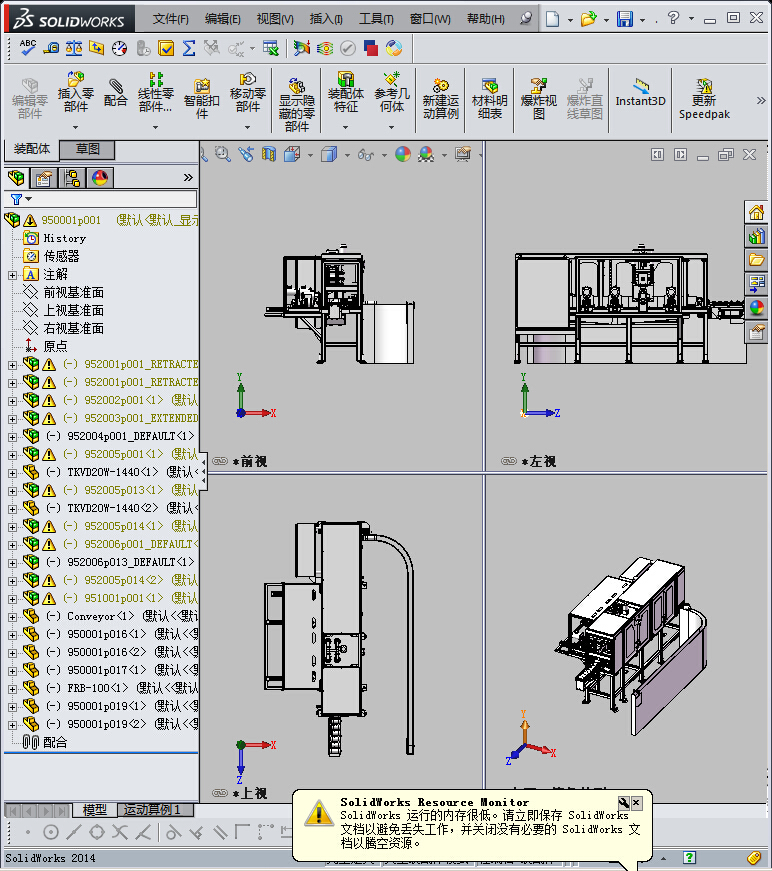Image resolution: width=772 pixels, height=871 pixels.
Task: Open Resource Monitor wrench settings
Action: tap(624, 803)
